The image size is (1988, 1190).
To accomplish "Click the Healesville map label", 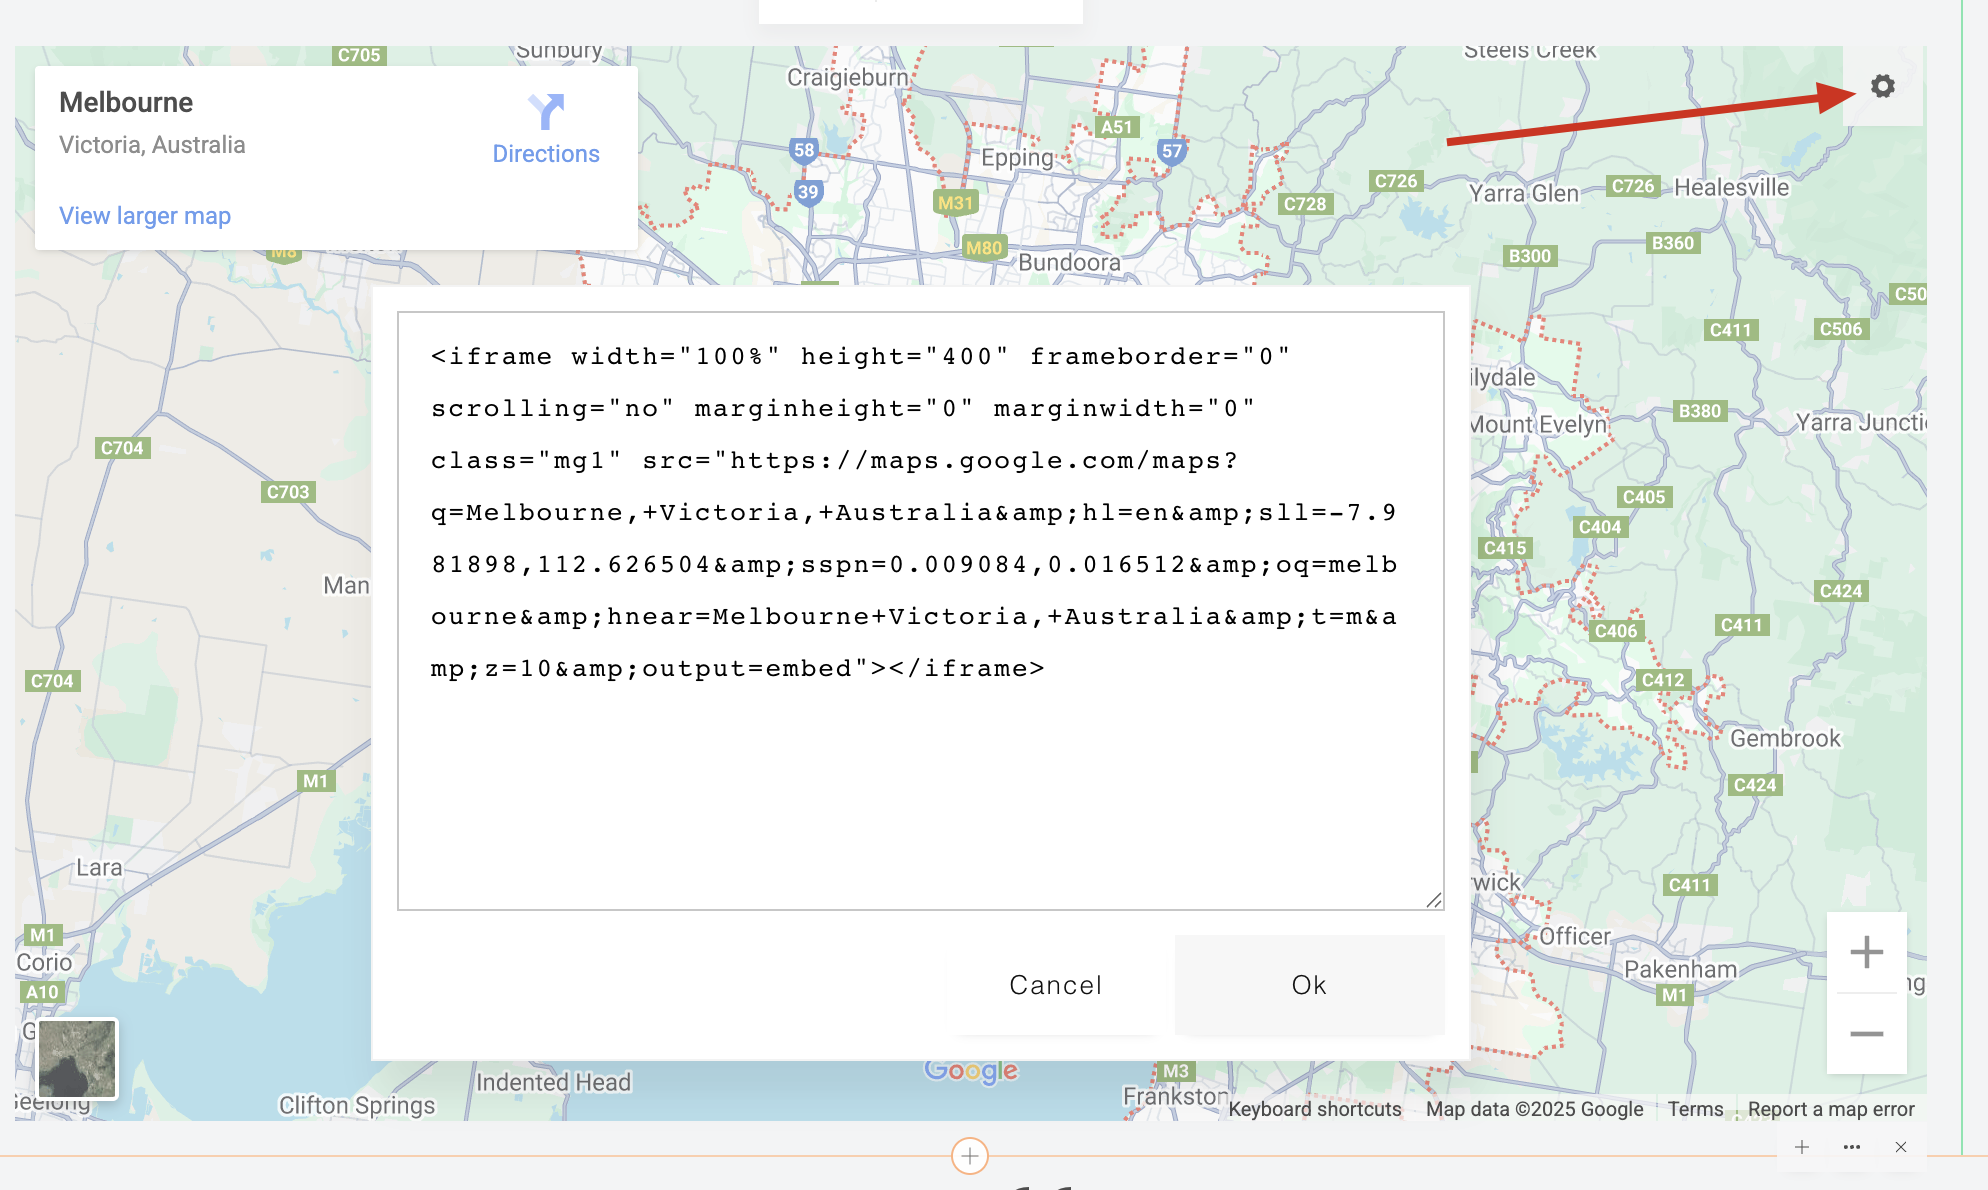I will 1731,188.
